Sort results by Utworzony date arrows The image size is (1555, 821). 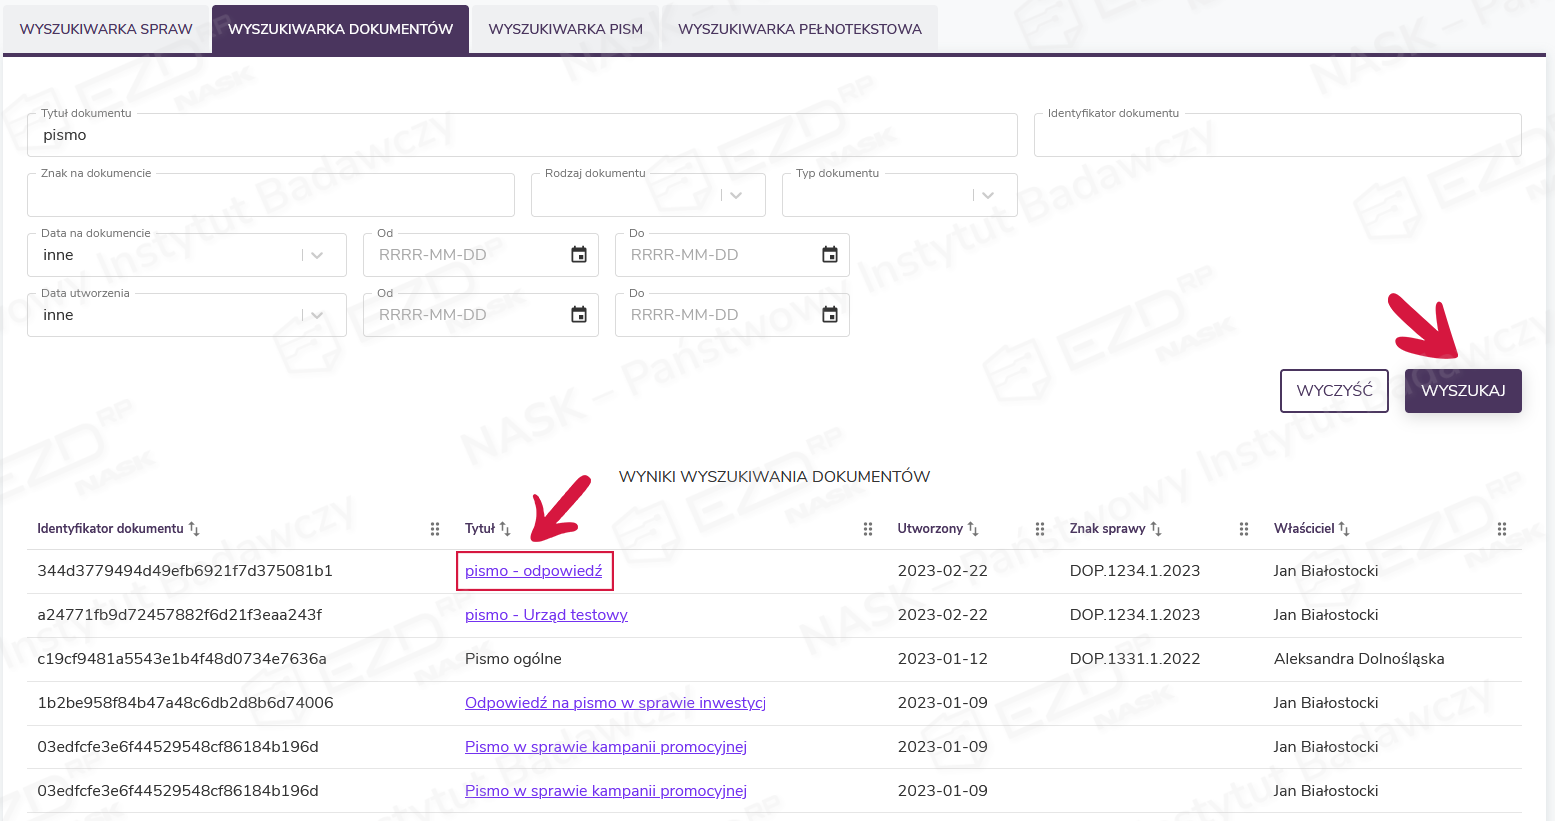click(973, 529)
